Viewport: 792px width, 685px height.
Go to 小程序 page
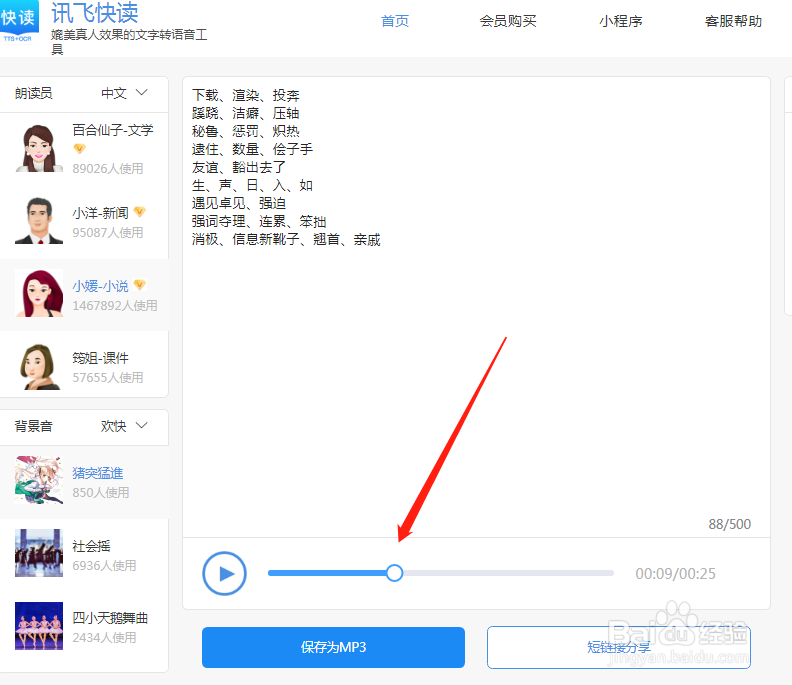621,21
